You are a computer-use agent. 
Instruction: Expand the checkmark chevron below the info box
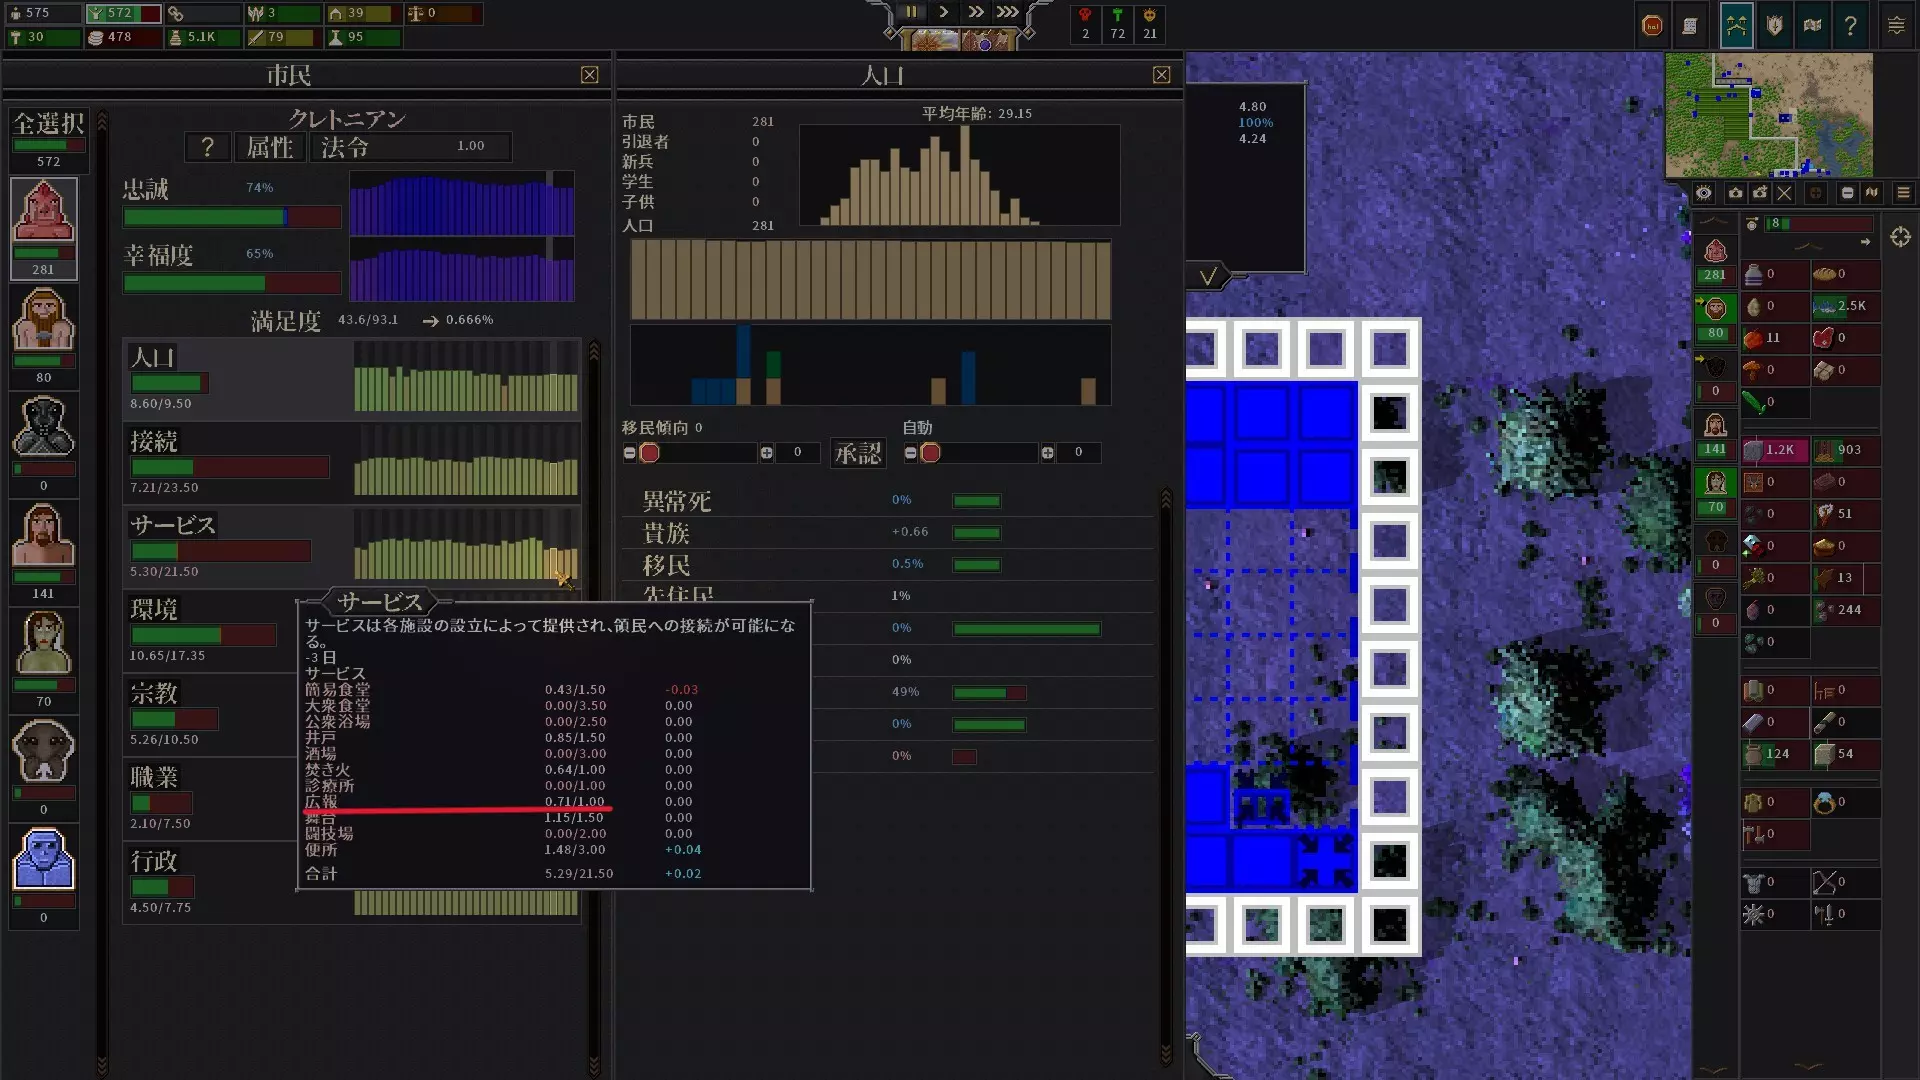pyautogui.click(x=1208, y=276)
